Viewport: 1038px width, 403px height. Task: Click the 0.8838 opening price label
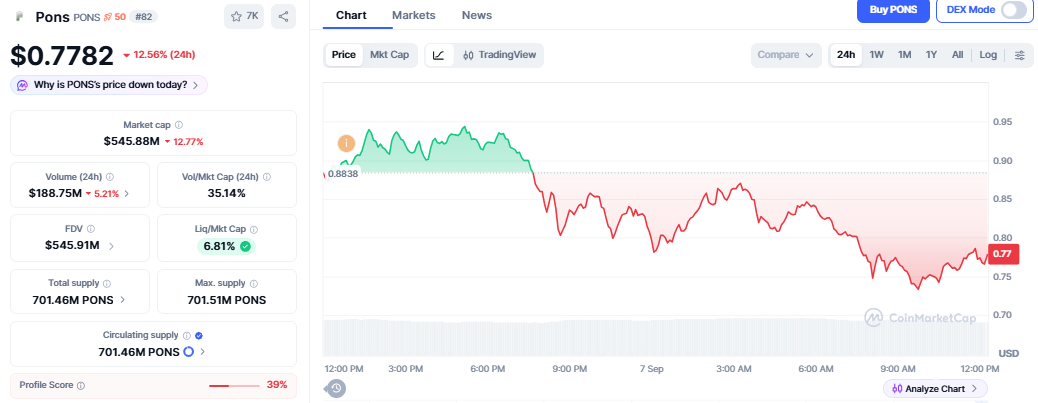[x=342, y=173]
